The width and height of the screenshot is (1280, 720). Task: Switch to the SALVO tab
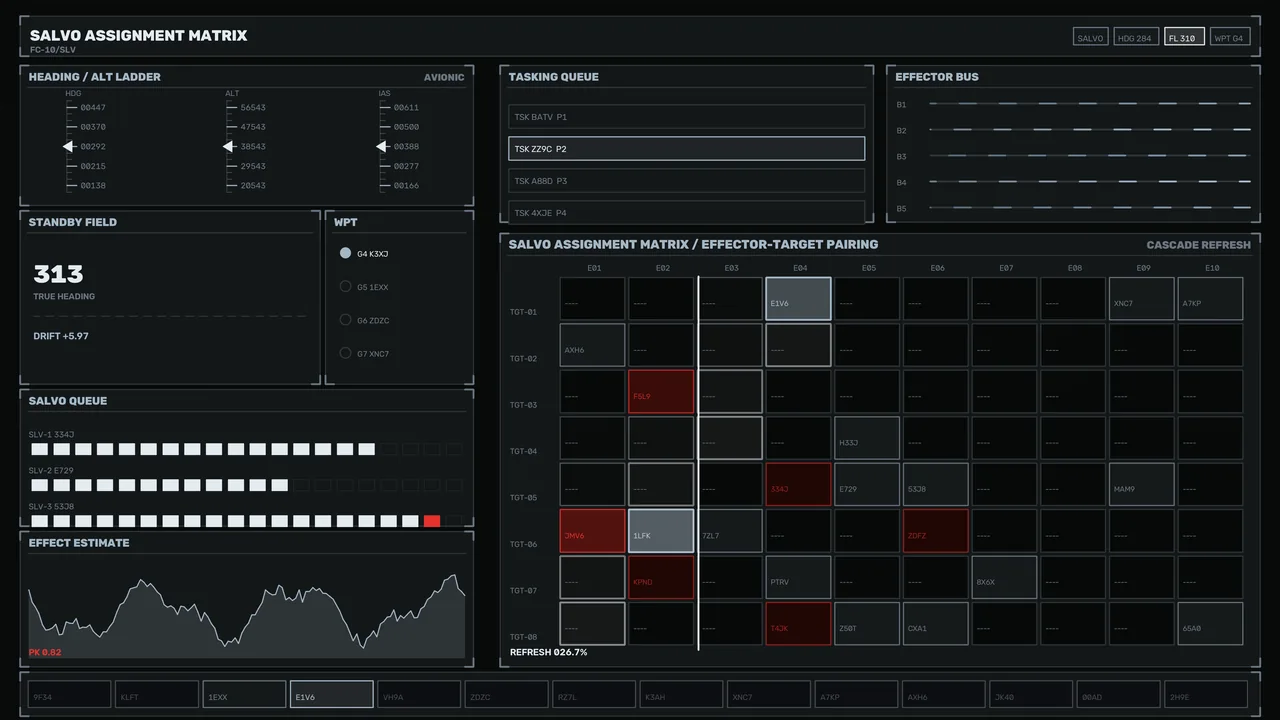coord(1090,37)
